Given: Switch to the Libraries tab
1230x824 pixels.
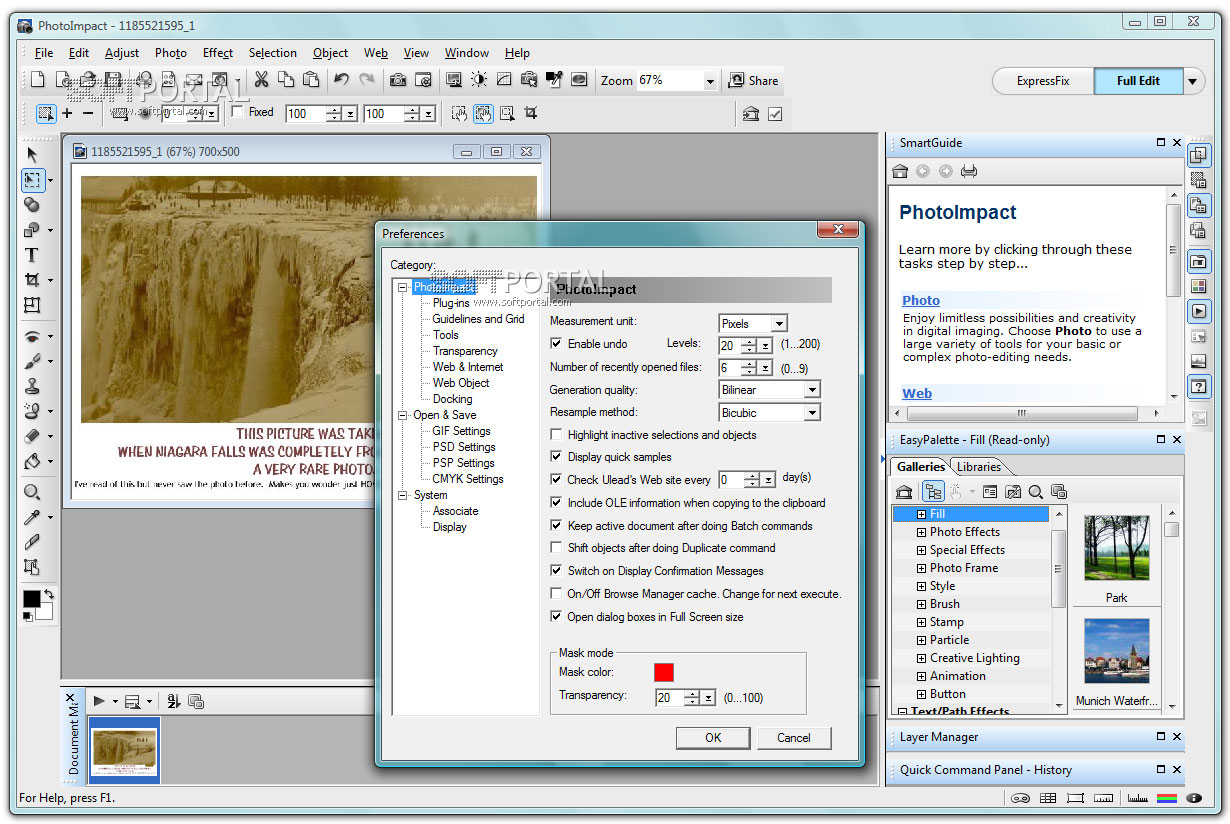Looking at the screenshot, I should [978, 467].
